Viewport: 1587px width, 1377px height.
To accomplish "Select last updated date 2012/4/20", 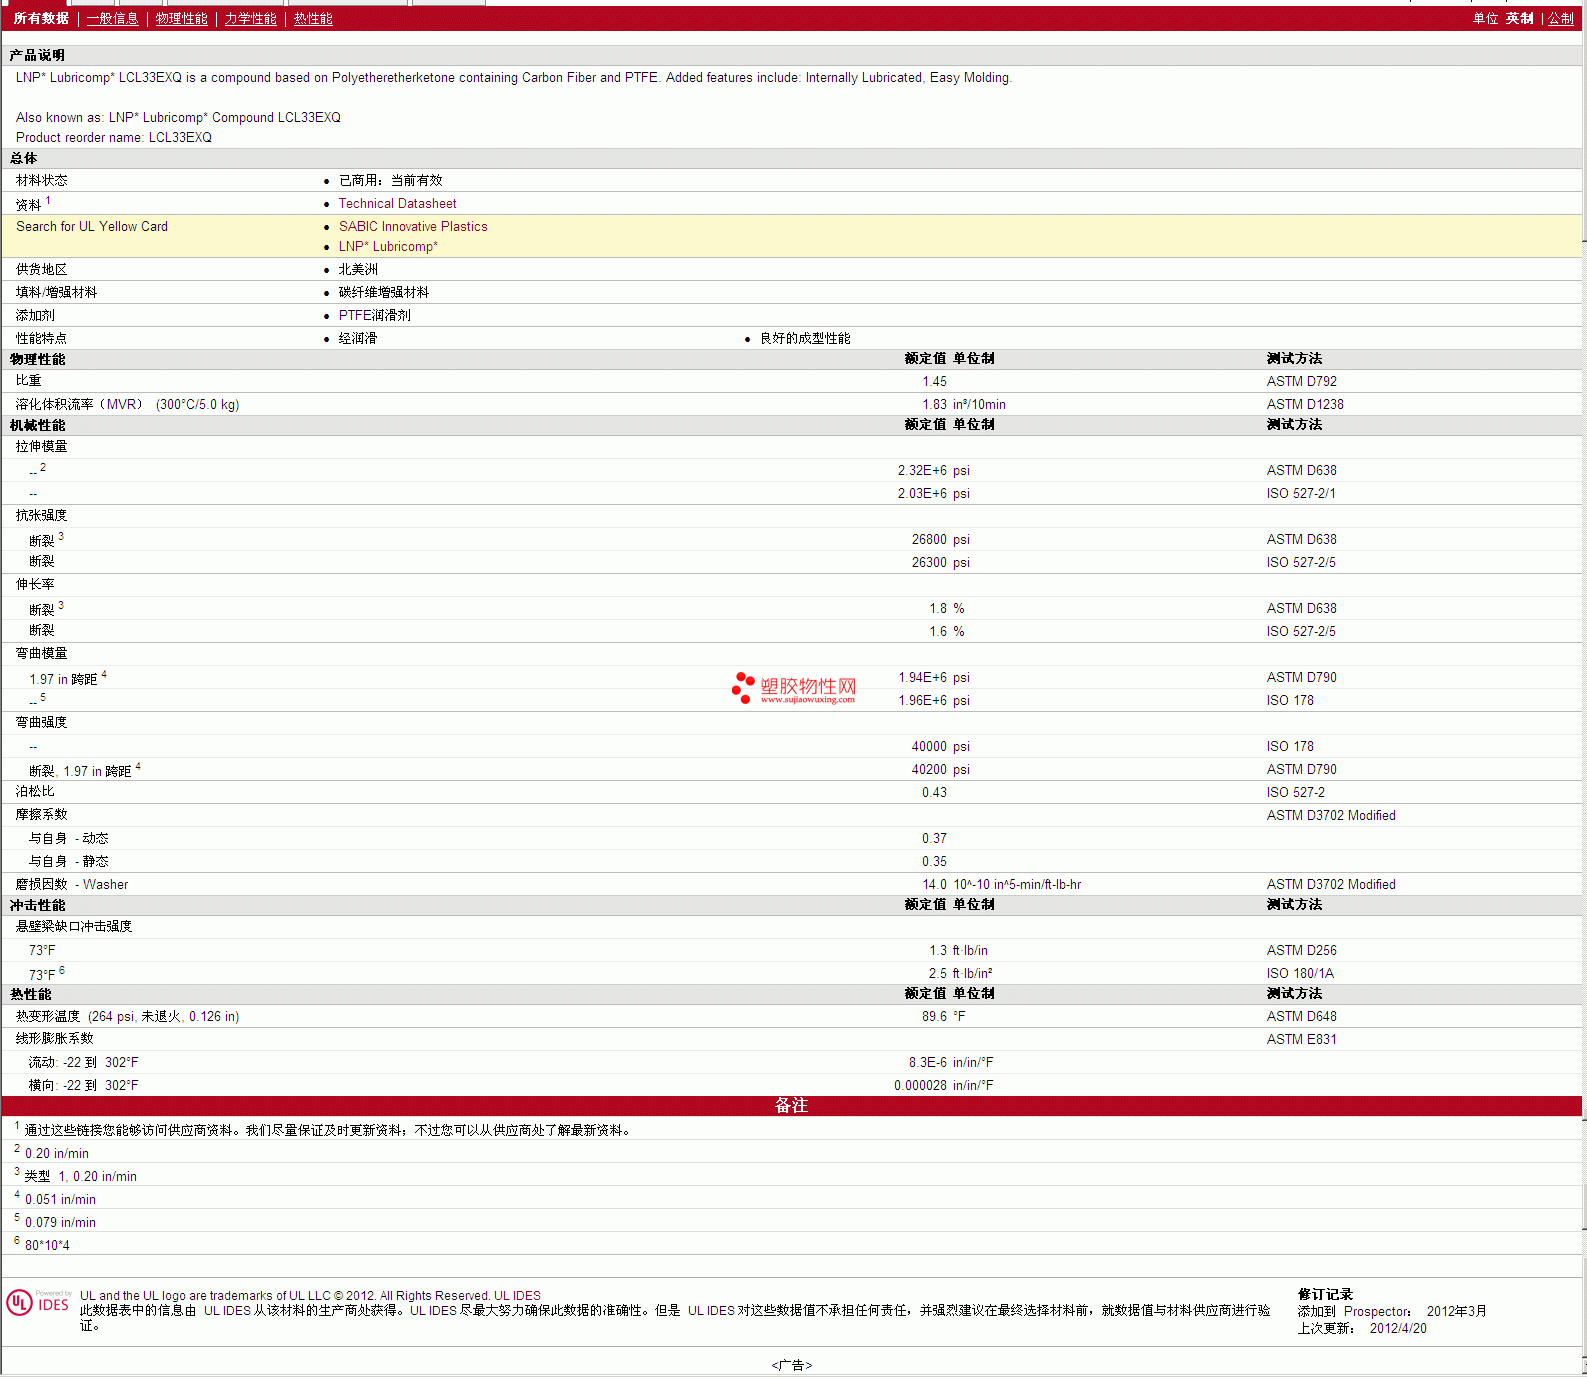I will [1398, 1328].
